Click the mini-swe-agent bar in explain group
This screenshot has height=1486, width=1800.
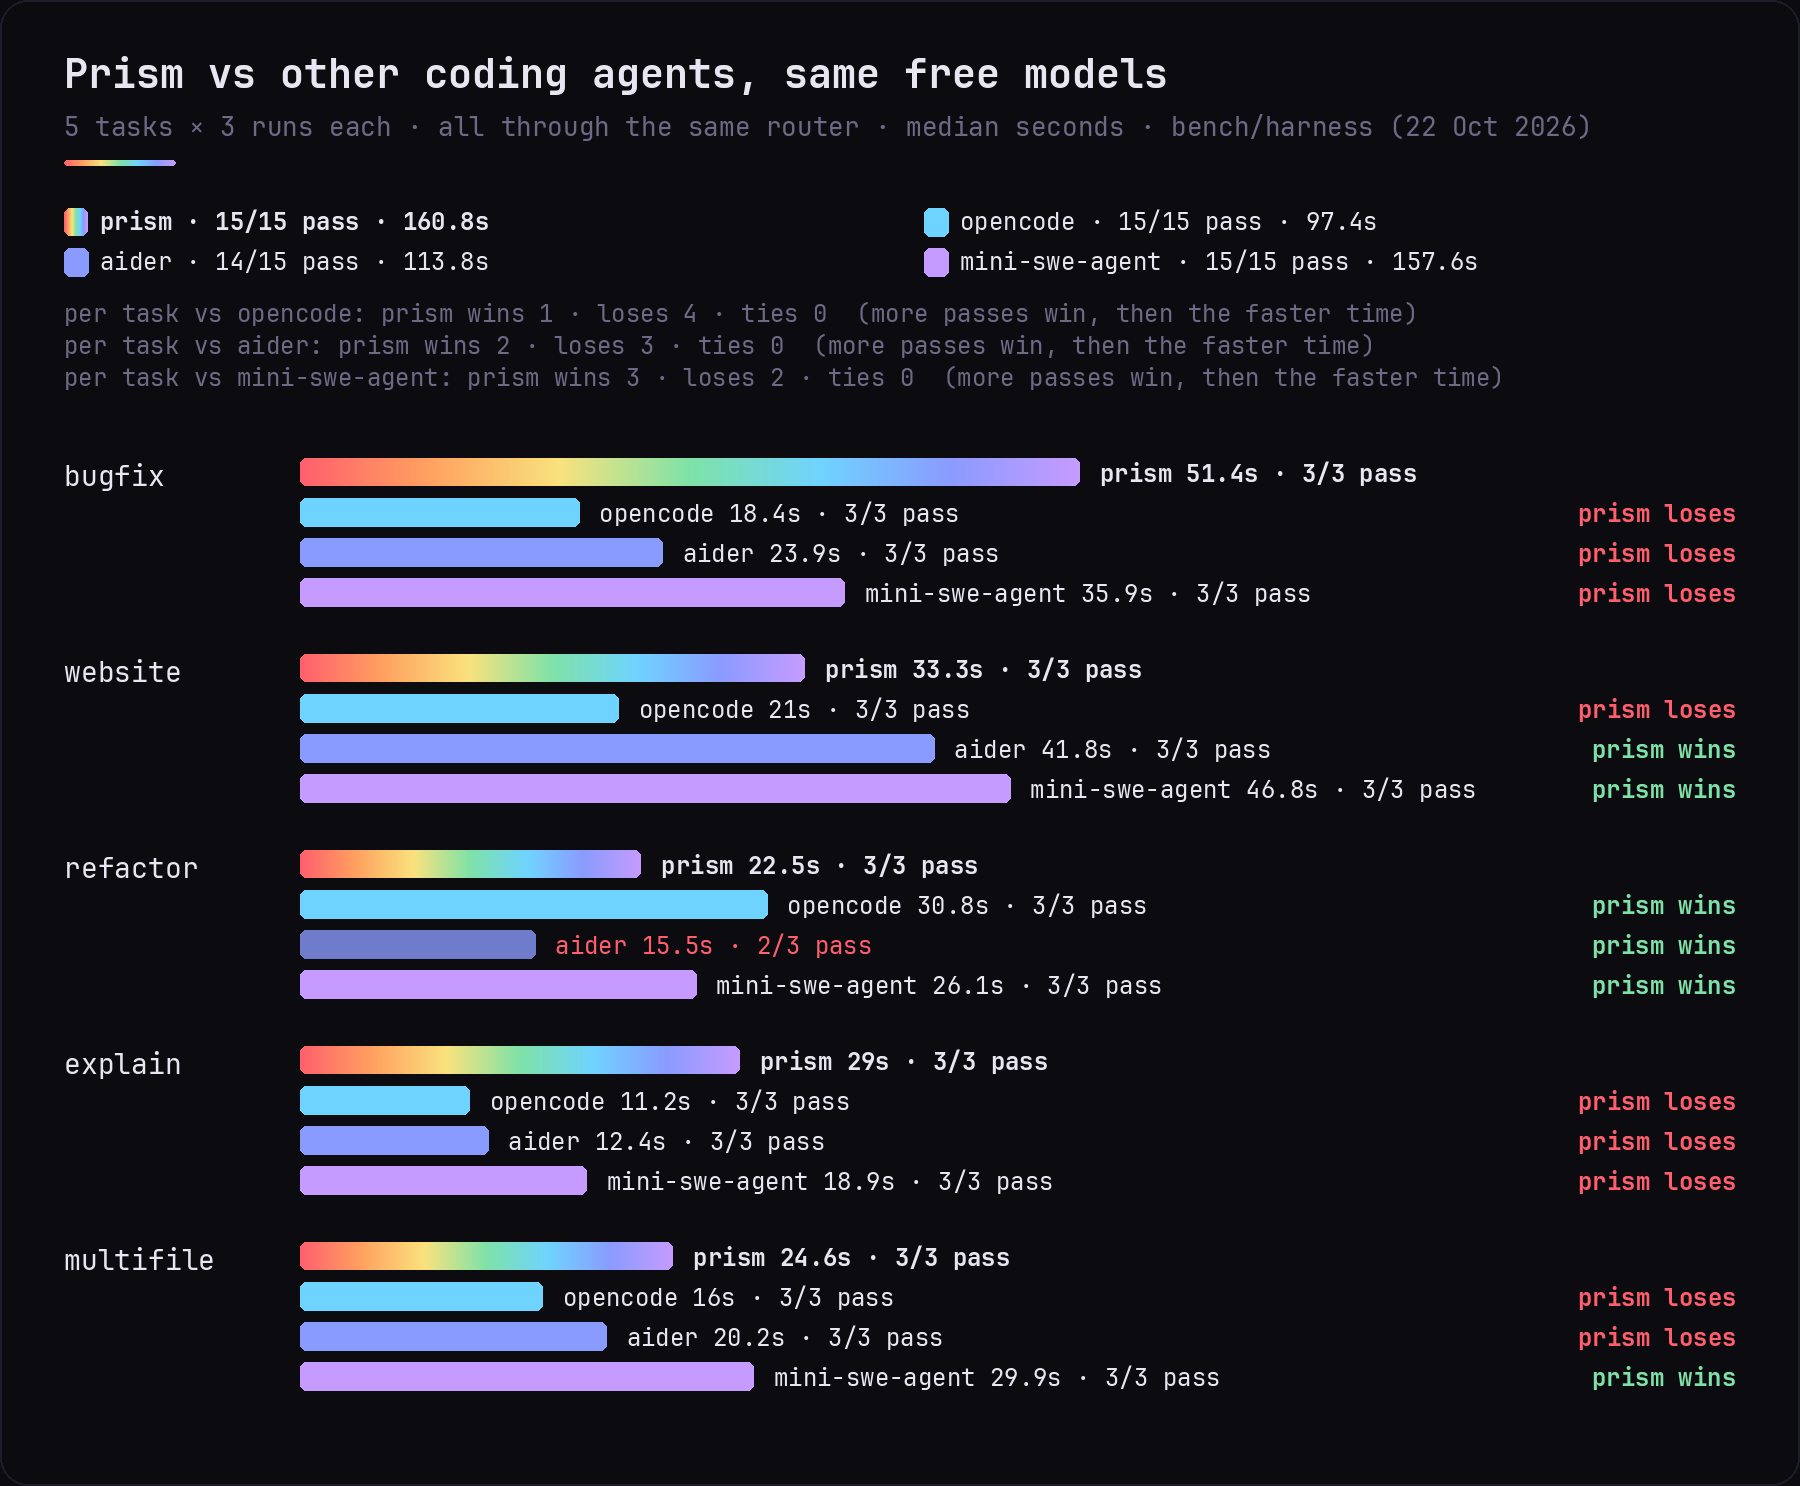point(443,1180)
